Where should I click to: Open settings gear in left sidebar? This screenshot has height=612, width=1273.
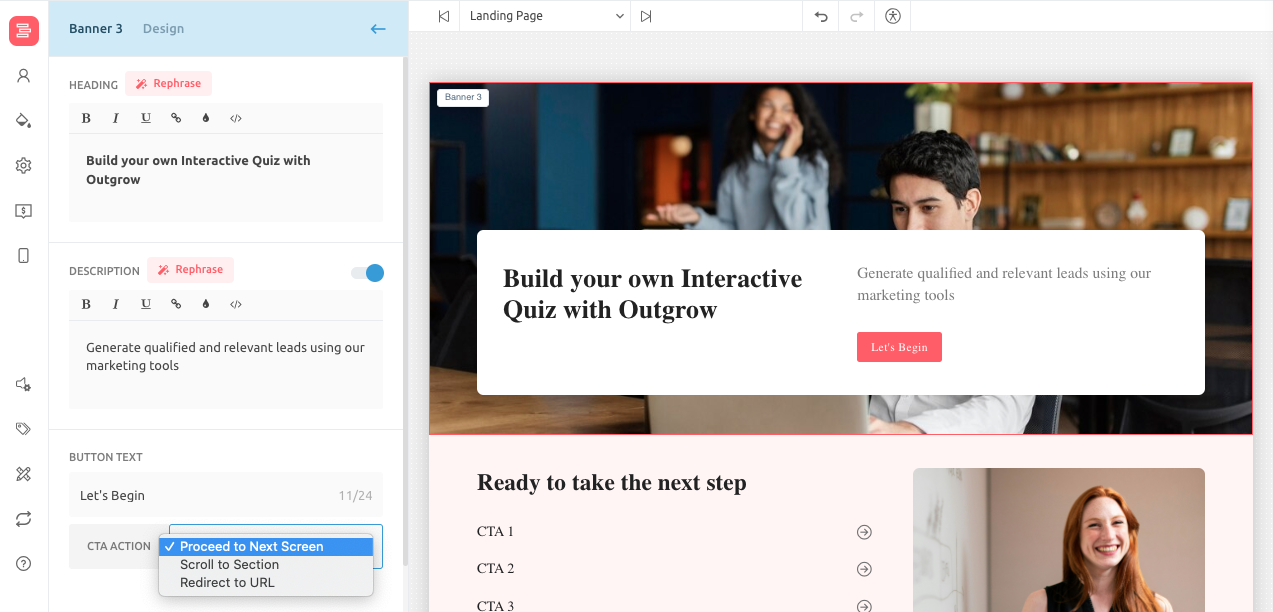[x=24, y=166]
